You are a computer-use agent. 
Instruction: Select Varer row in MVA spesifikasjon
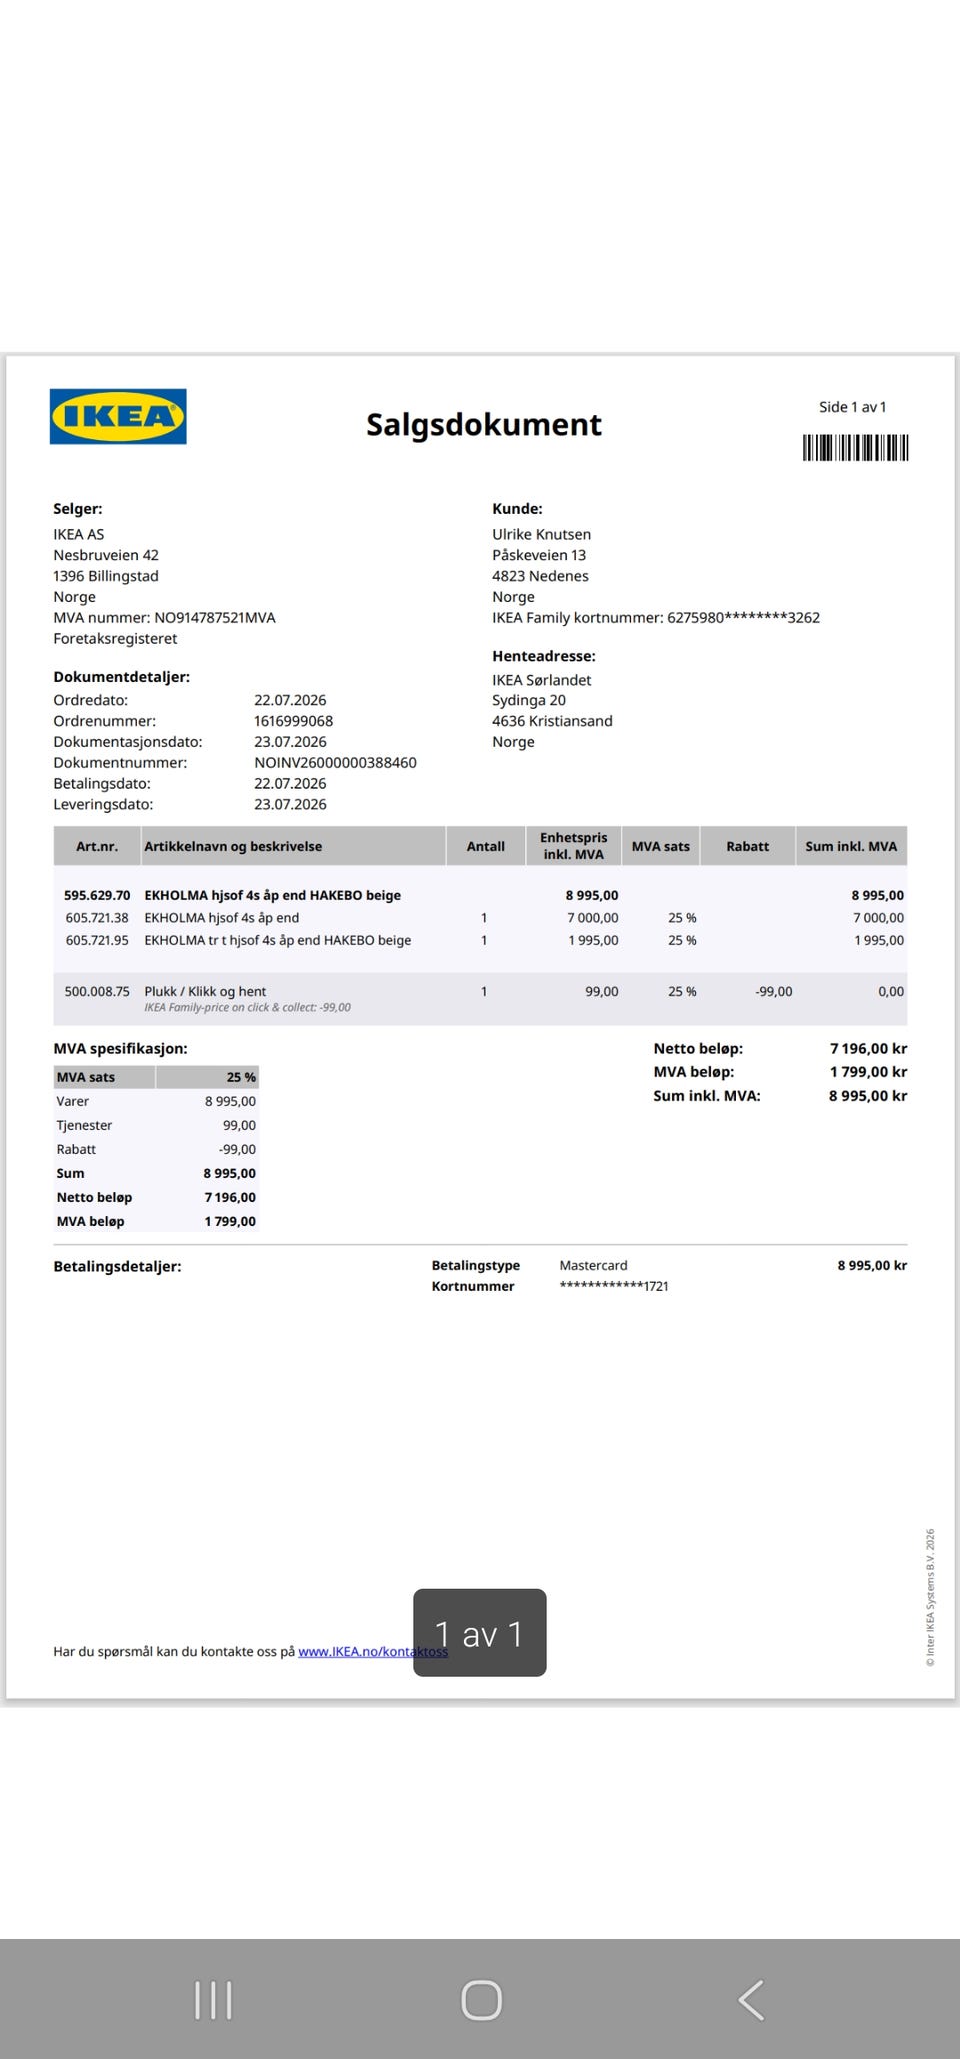click(156, 1101)
